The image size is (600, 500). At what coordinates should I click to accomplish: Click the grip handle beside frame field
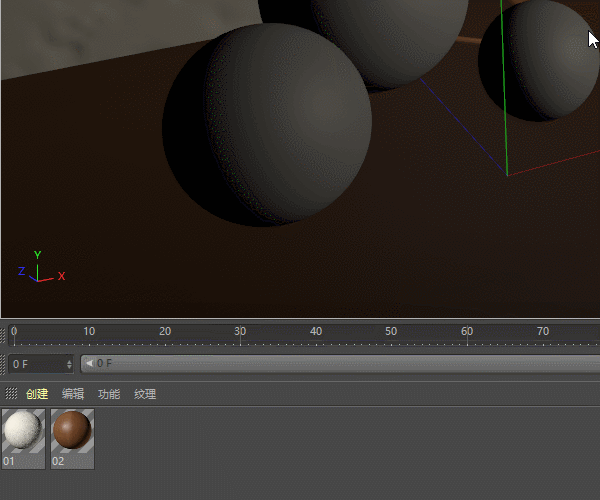(3, 364)
